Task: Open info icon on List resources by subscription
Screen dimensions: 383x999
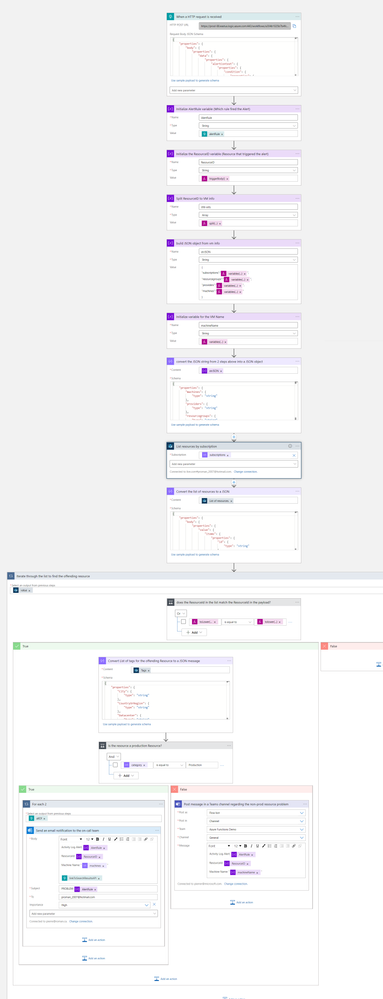Action: 290,447
